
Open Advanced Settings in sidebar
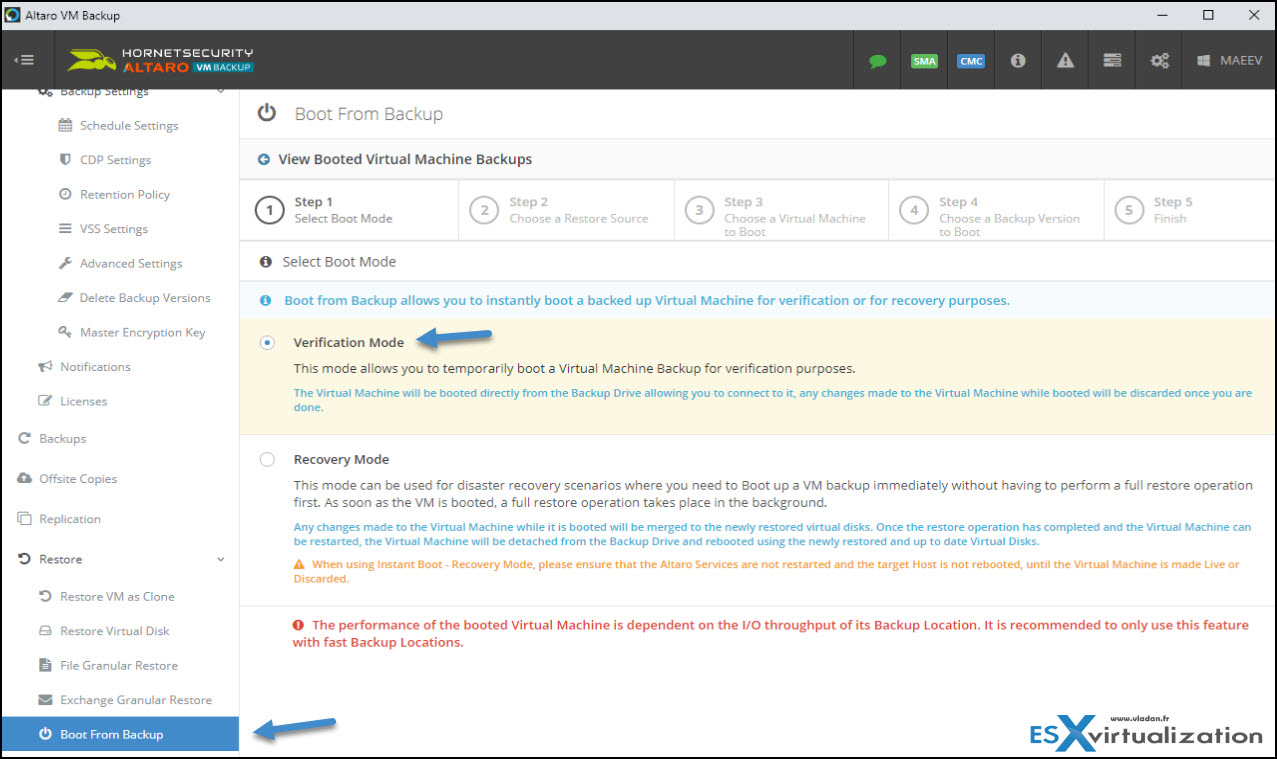[x=131, y=264]
